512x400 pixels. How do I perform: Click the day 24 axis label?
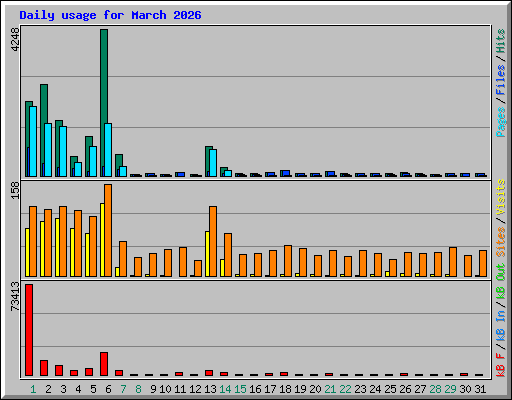click(x=375, y=389)
